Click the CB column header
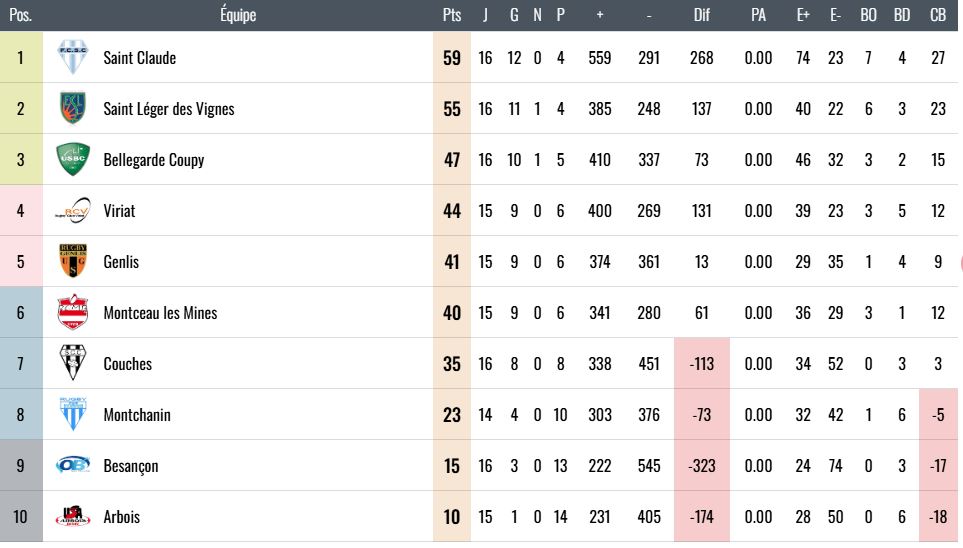Image resolution: width=963 pixels, height=548 pixels. click(x=938, y=15)
